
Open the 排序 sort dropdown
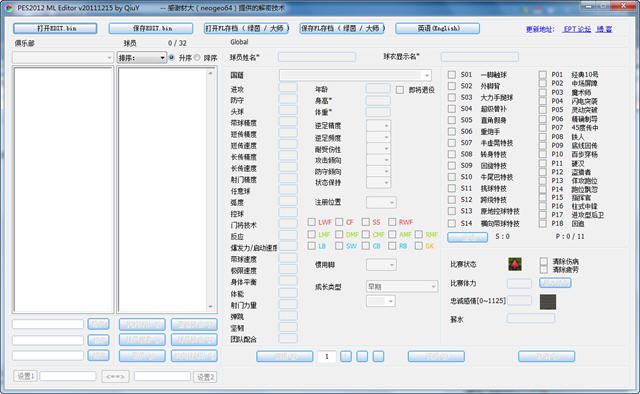point(141,58)
